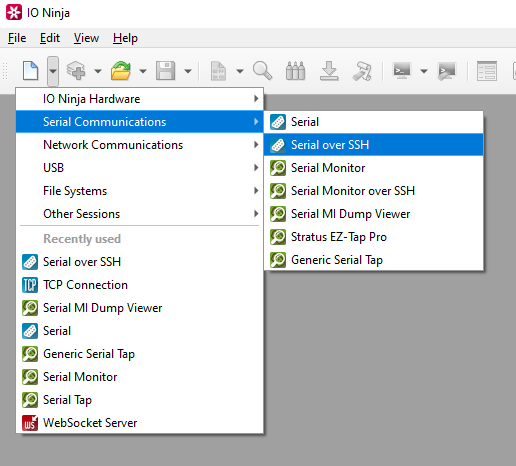Image resolution: width=516 pixels, height=466 pixels.
Task: Expand the IO Ninja Hardware submenu
Action: pyautogui.click(x=140, y=99)
